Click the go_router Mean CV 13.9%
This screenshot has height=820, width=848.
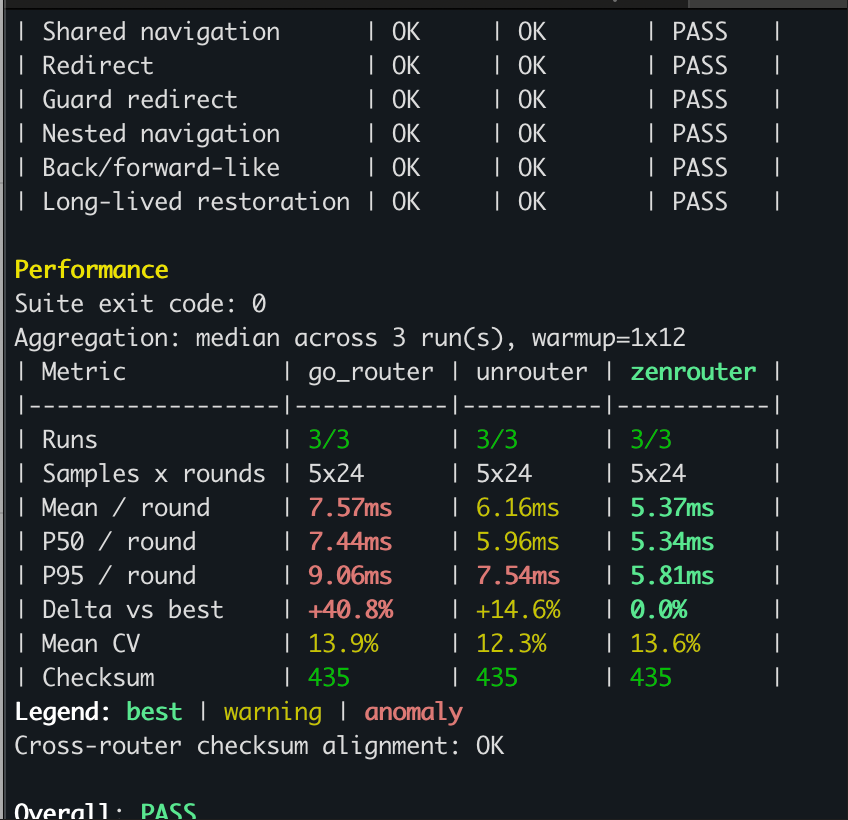tap(343, 644)
